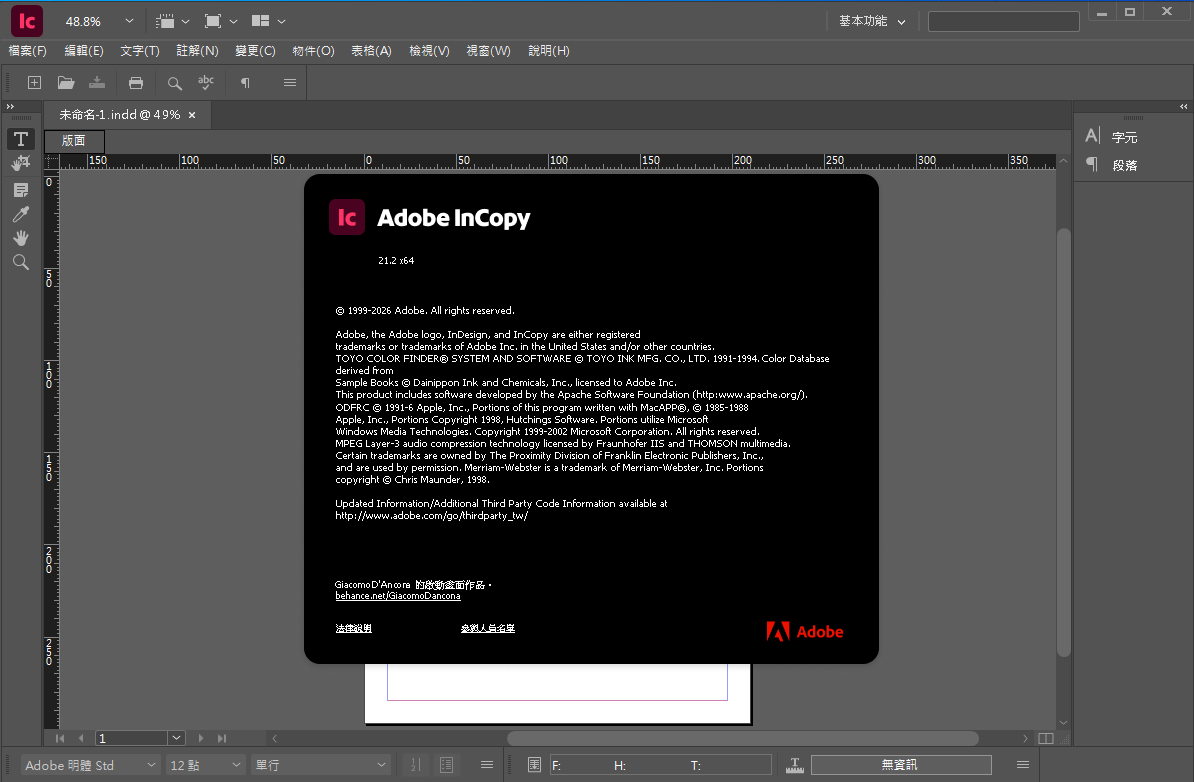The width and height of the screenshot is (1194, 782).
Task: Click the Open document folder icon
Action: tap(66, 83)
